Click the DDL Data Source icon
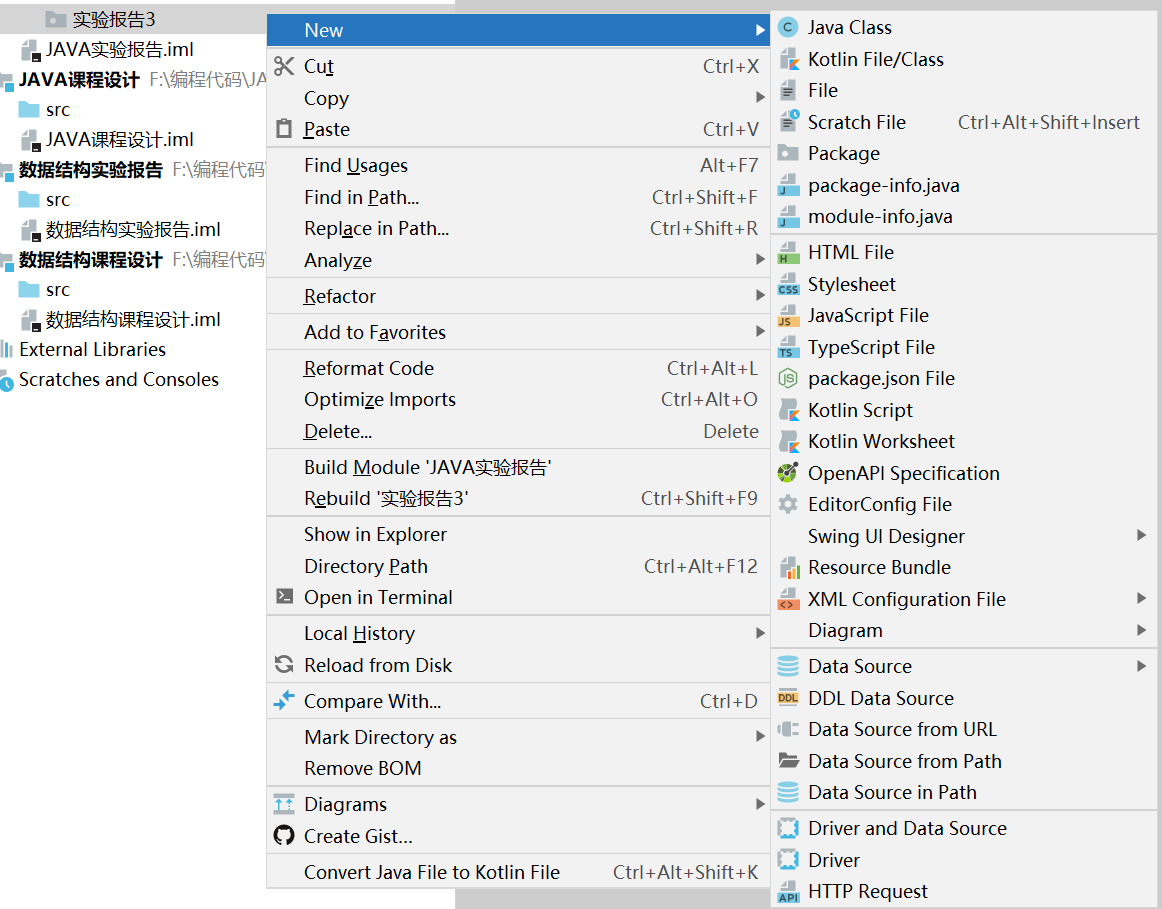This screenshot has height=909, width=1162. tap(788, 698)
